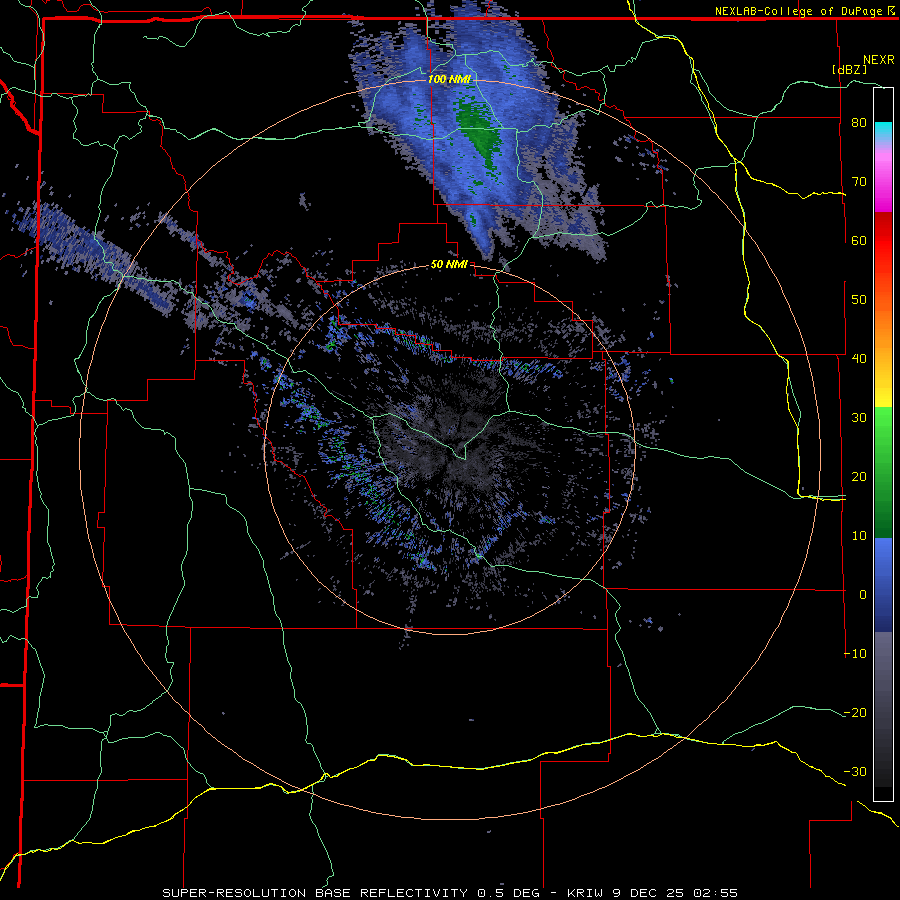Click the [dBZ] unit label

click(x=849, y=69)
